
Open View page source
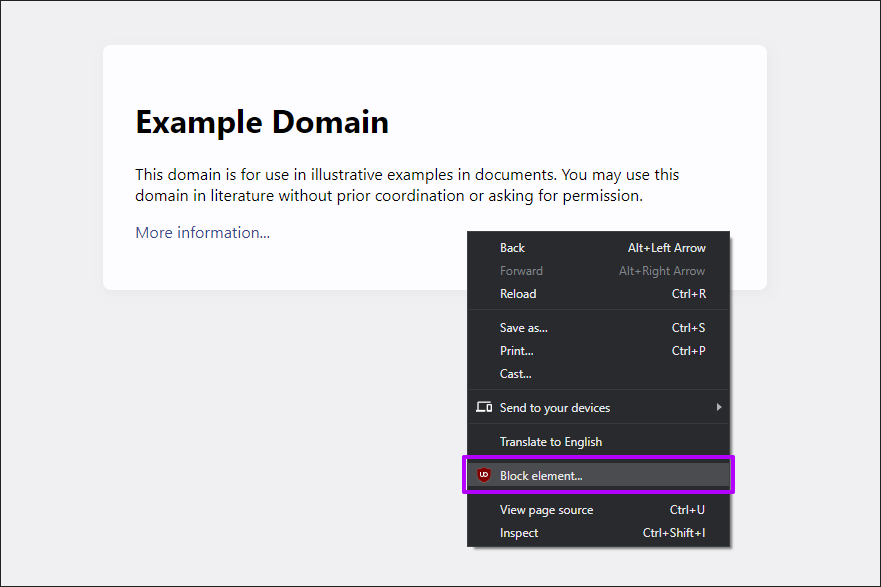546,509
